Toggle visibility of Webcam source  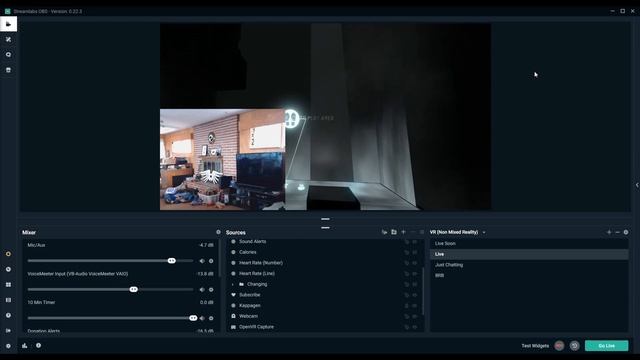[x=415, y=316]
